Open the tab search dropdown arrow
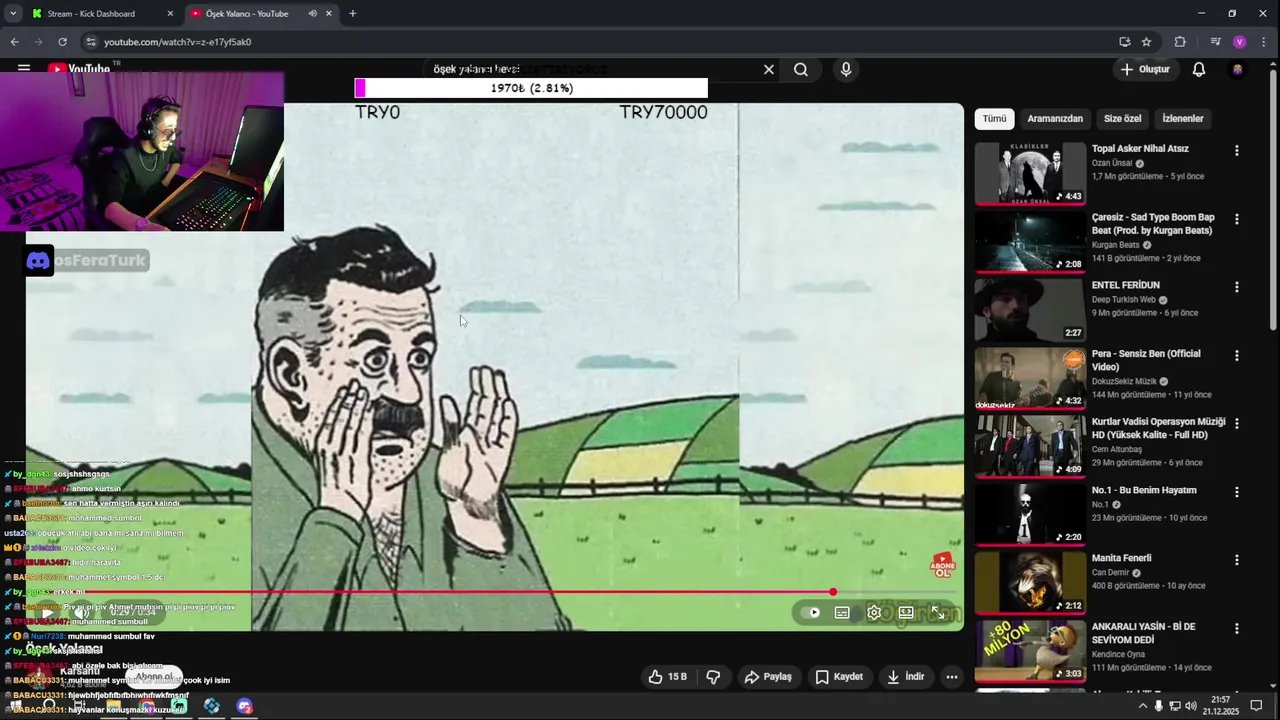1280x720 pixels. point(13,14)
